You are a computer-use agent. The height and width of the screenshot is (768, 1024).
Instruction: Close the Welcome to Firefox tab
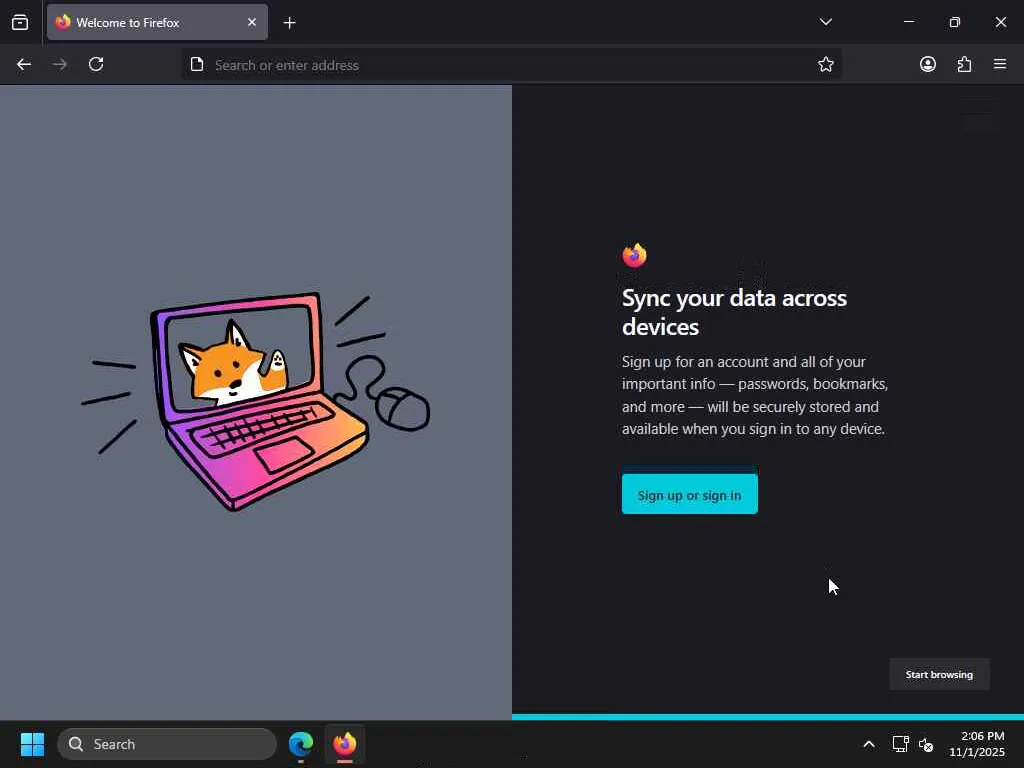[252, 22]
